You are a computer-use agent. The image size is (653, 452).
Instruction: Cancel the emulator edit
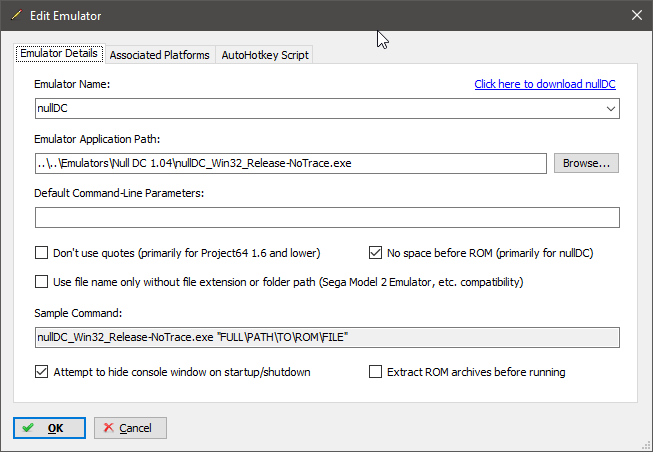(130, 428)
